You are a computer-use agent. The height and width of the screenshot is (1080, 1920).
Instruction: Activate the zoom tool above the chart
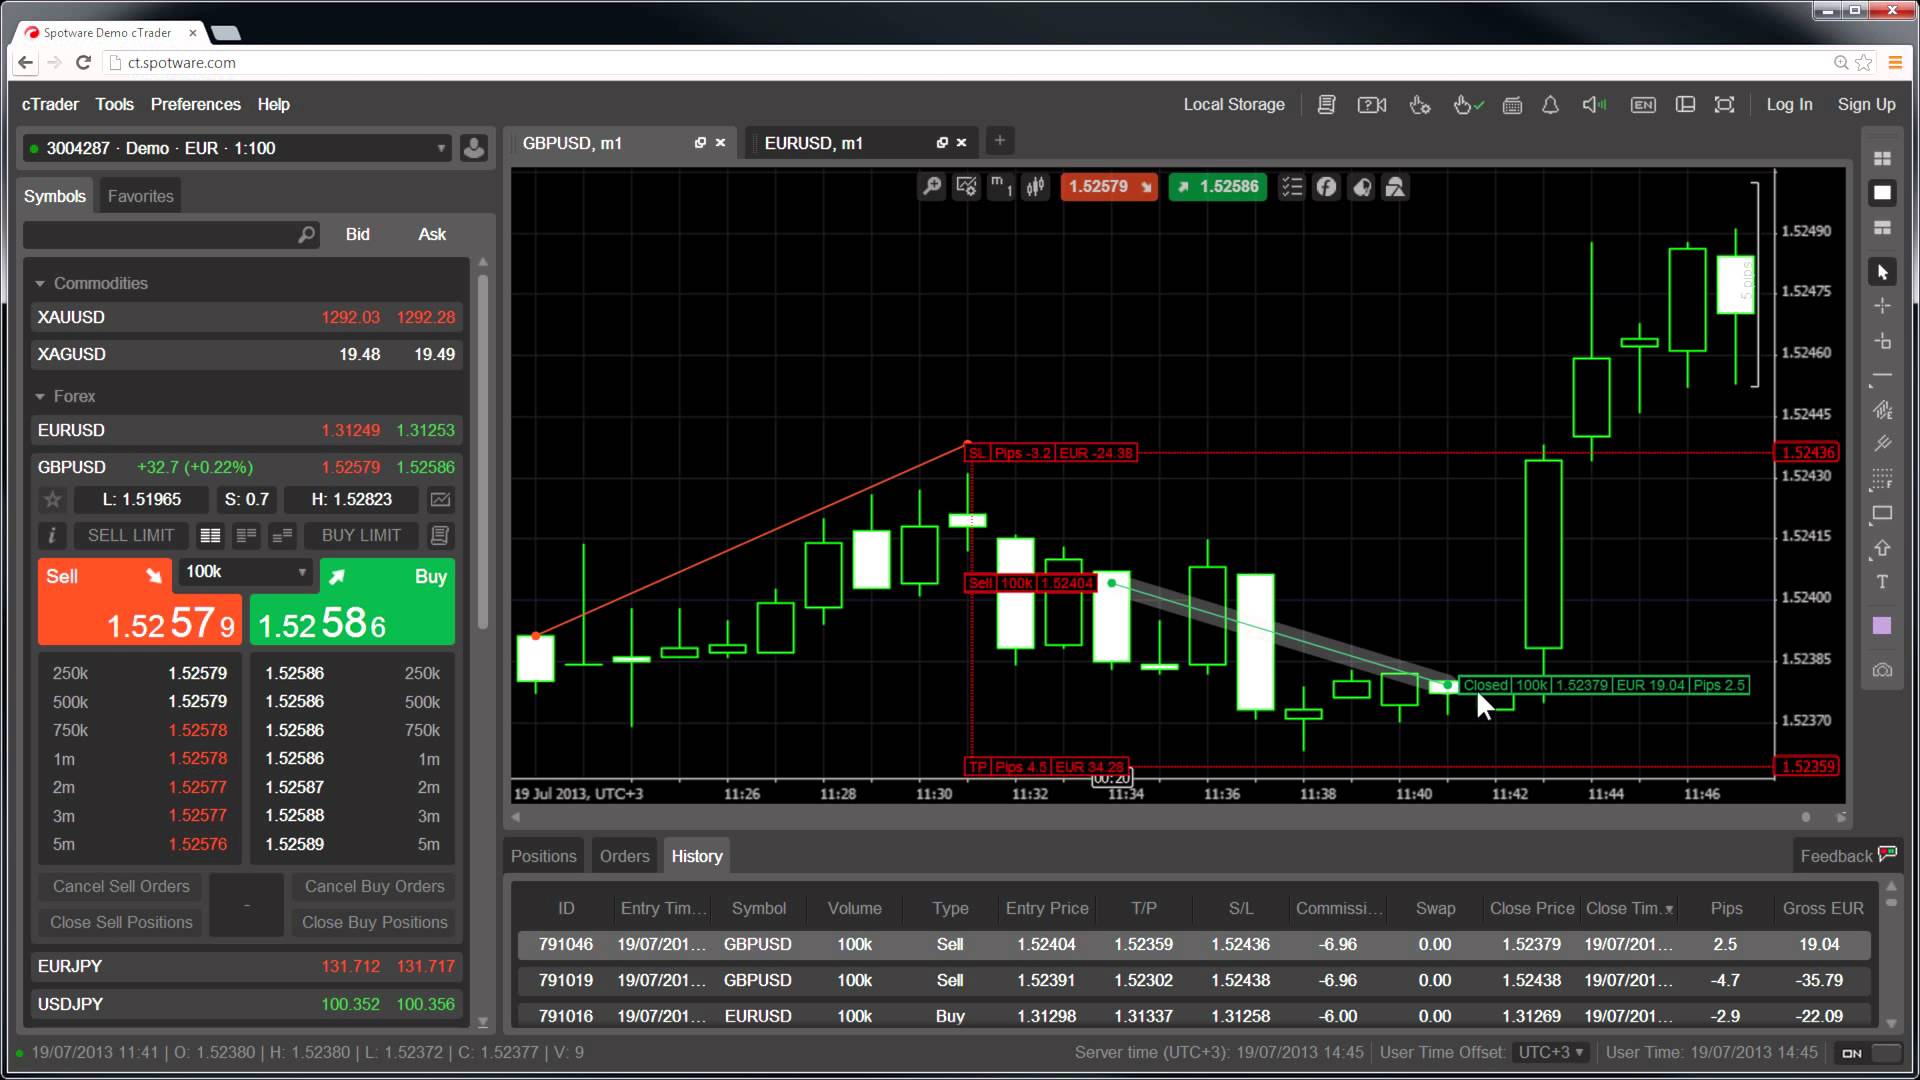[x=930, y=187]
